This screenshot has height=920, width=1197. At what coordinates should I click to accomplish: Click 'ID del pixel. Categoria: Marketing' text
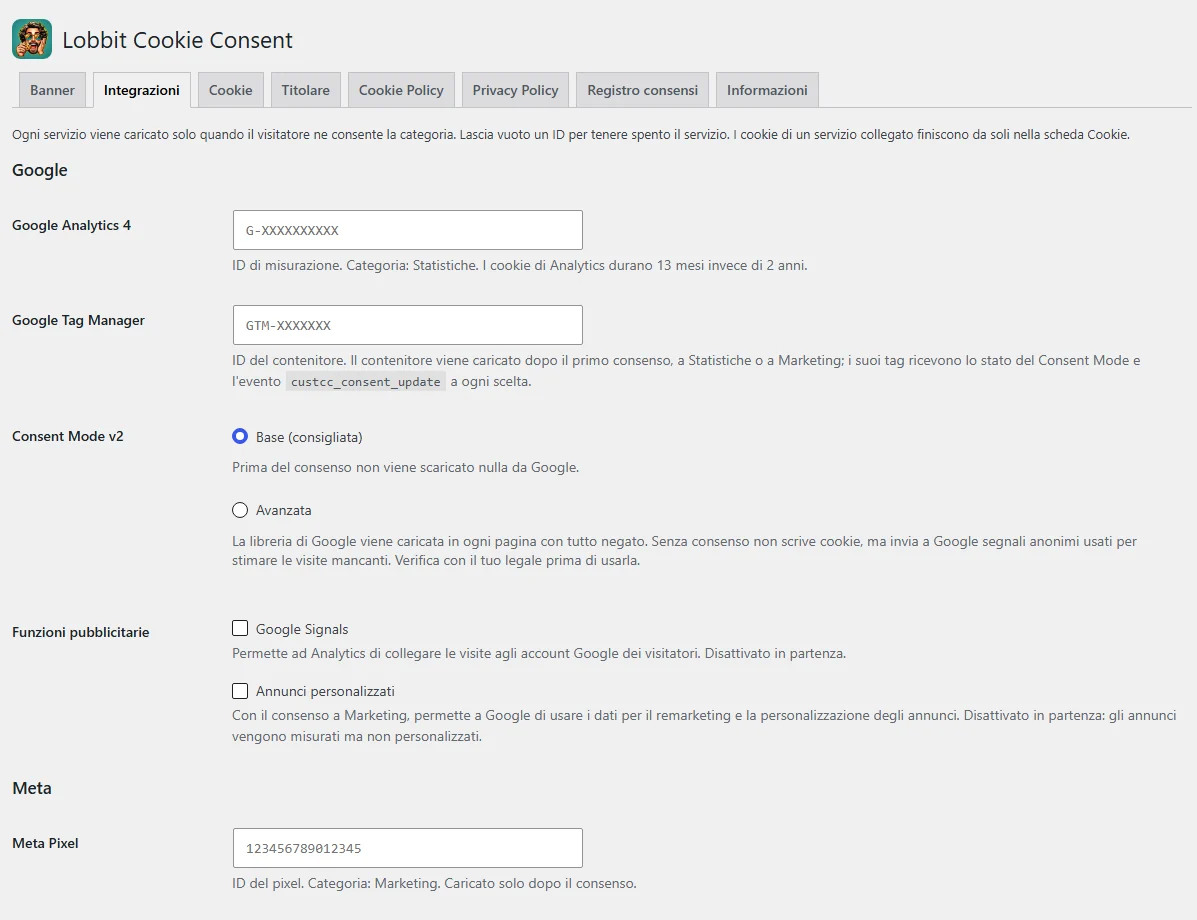coord(434,883)
